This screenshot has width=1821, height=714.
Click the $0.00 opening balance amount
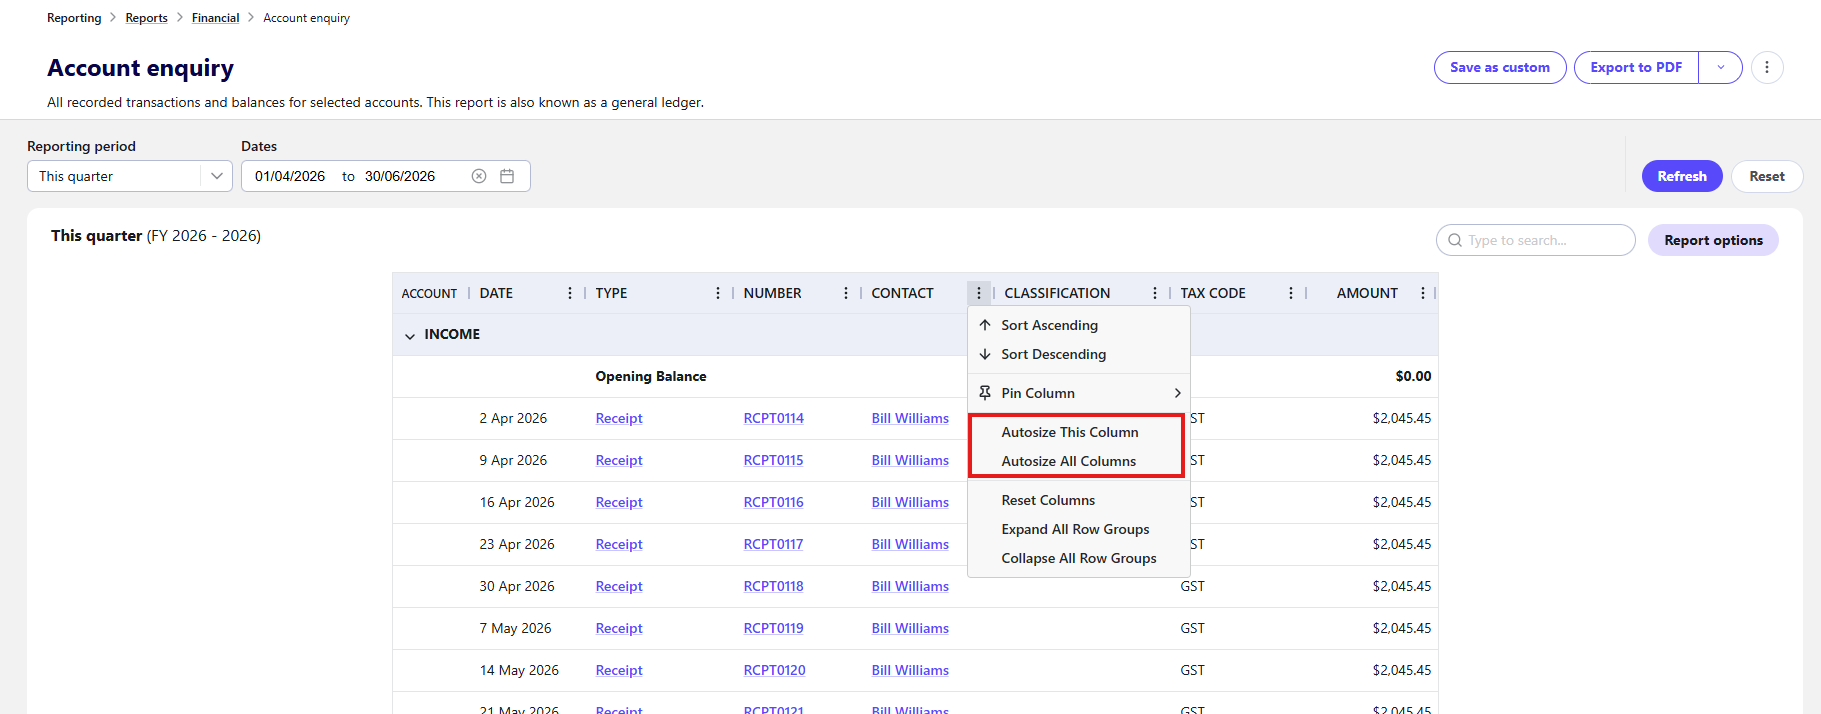(1413, 376)
